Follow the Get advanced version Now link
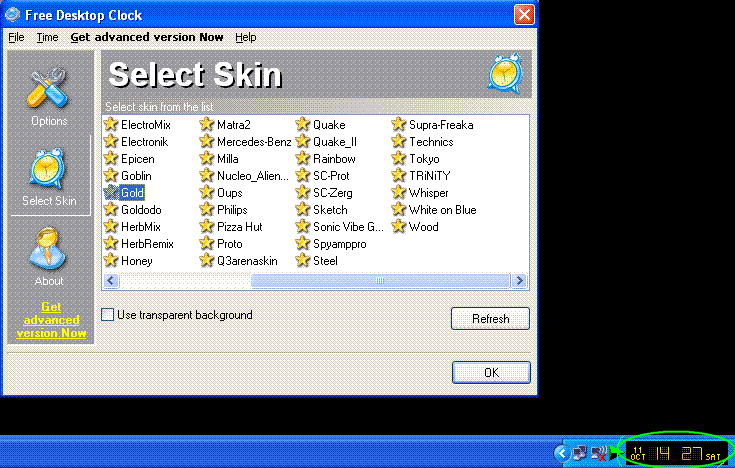 pos(51,320)
